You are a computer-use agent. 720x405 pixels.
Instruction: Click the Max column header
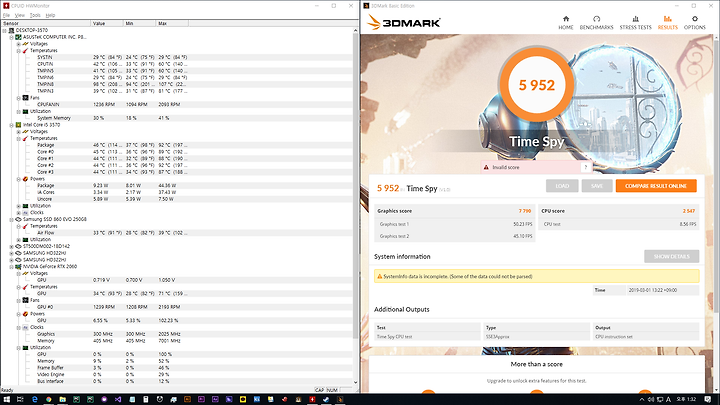coord(172,23)
